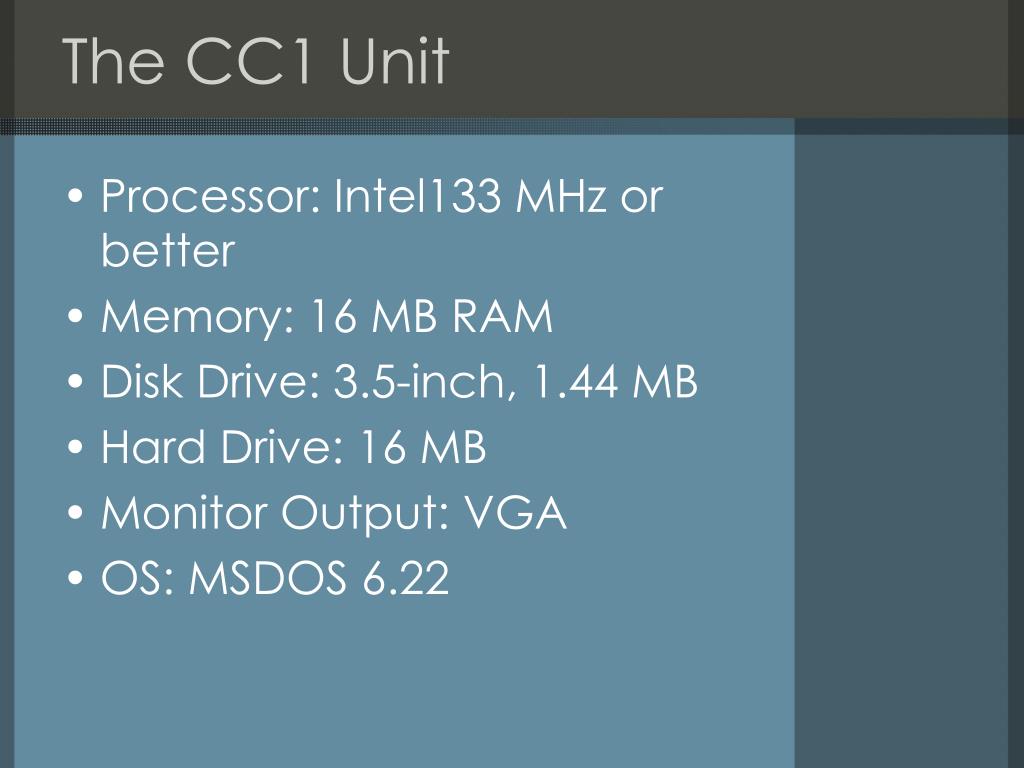The image size is (1024, 768).
Task: Click the Disk Drive: 3.5-inch line
Action: (x=399, y=381)
